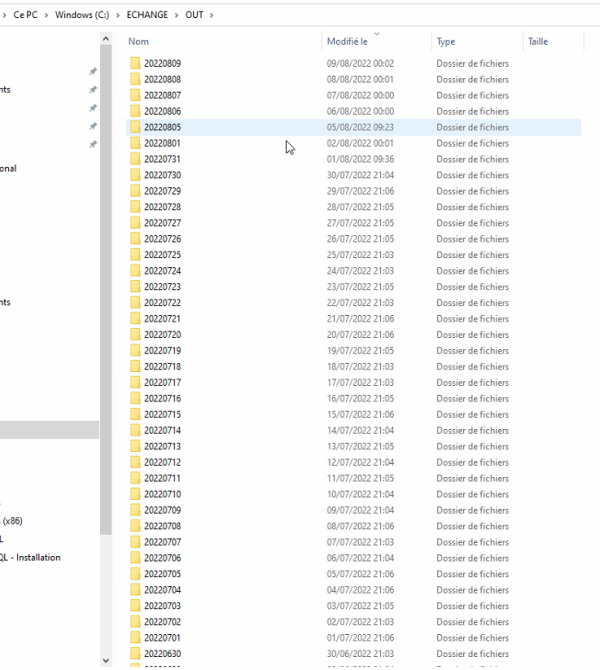The width and height of the screenshot is (600, 670).
Task: Open the chevron dropdown after Windows (C:)
Action: click(x=116, y=15)
